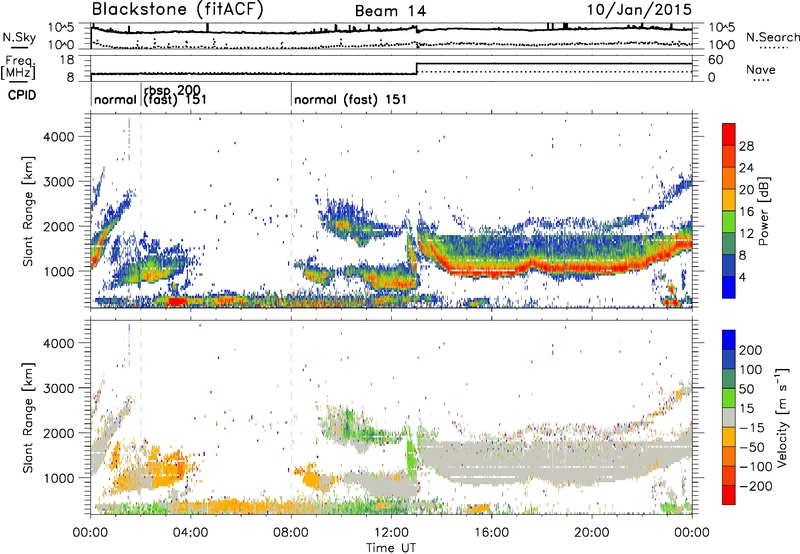Click the "CPID" row label
This screenshot has height=554, width=800.
(22, 95)
